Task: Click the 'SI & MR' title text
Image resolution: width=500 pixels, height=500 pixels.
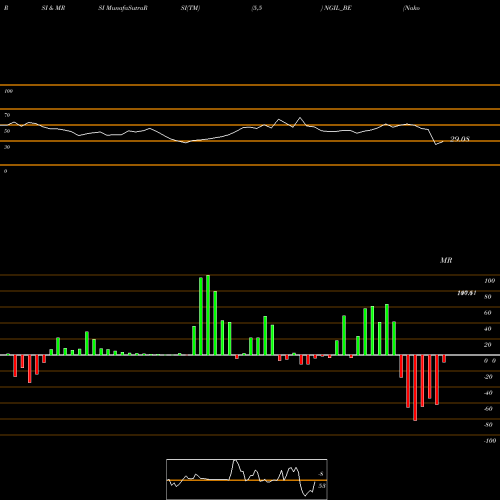Action: tap(53, 8)
